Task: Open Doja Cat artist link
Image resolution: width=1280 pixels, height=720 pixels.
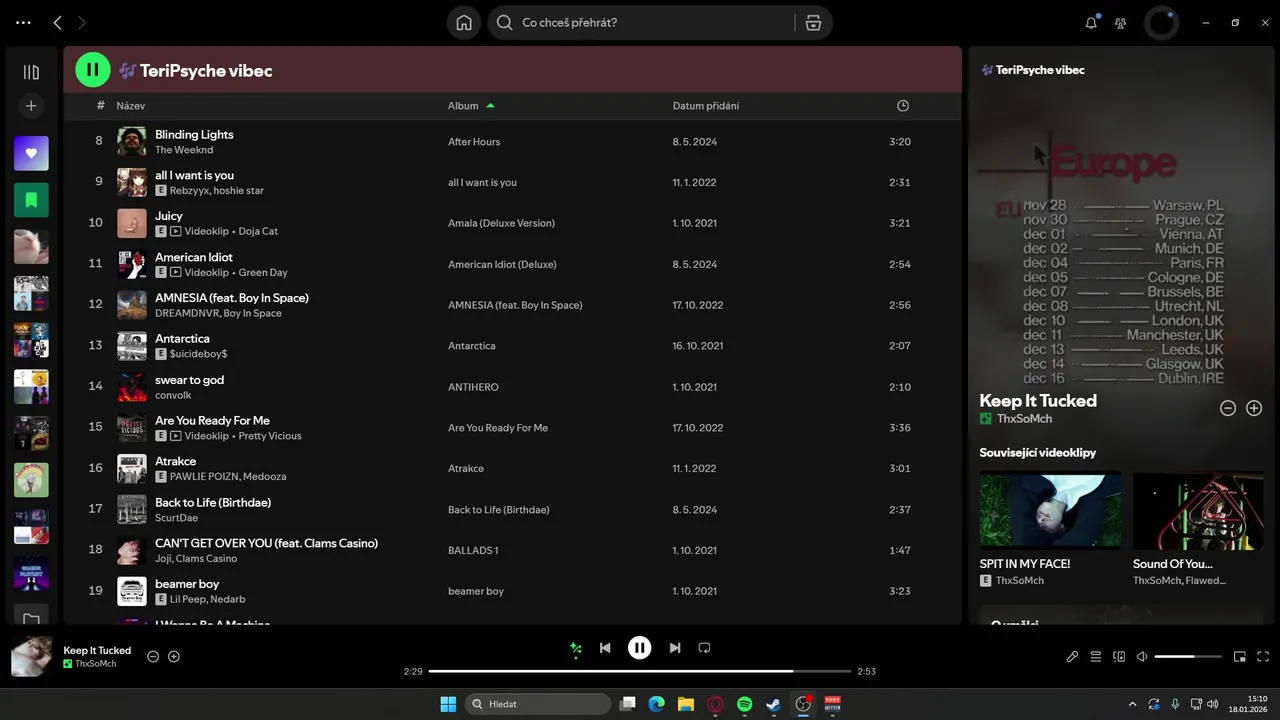Action: click(x=258, y=231)
